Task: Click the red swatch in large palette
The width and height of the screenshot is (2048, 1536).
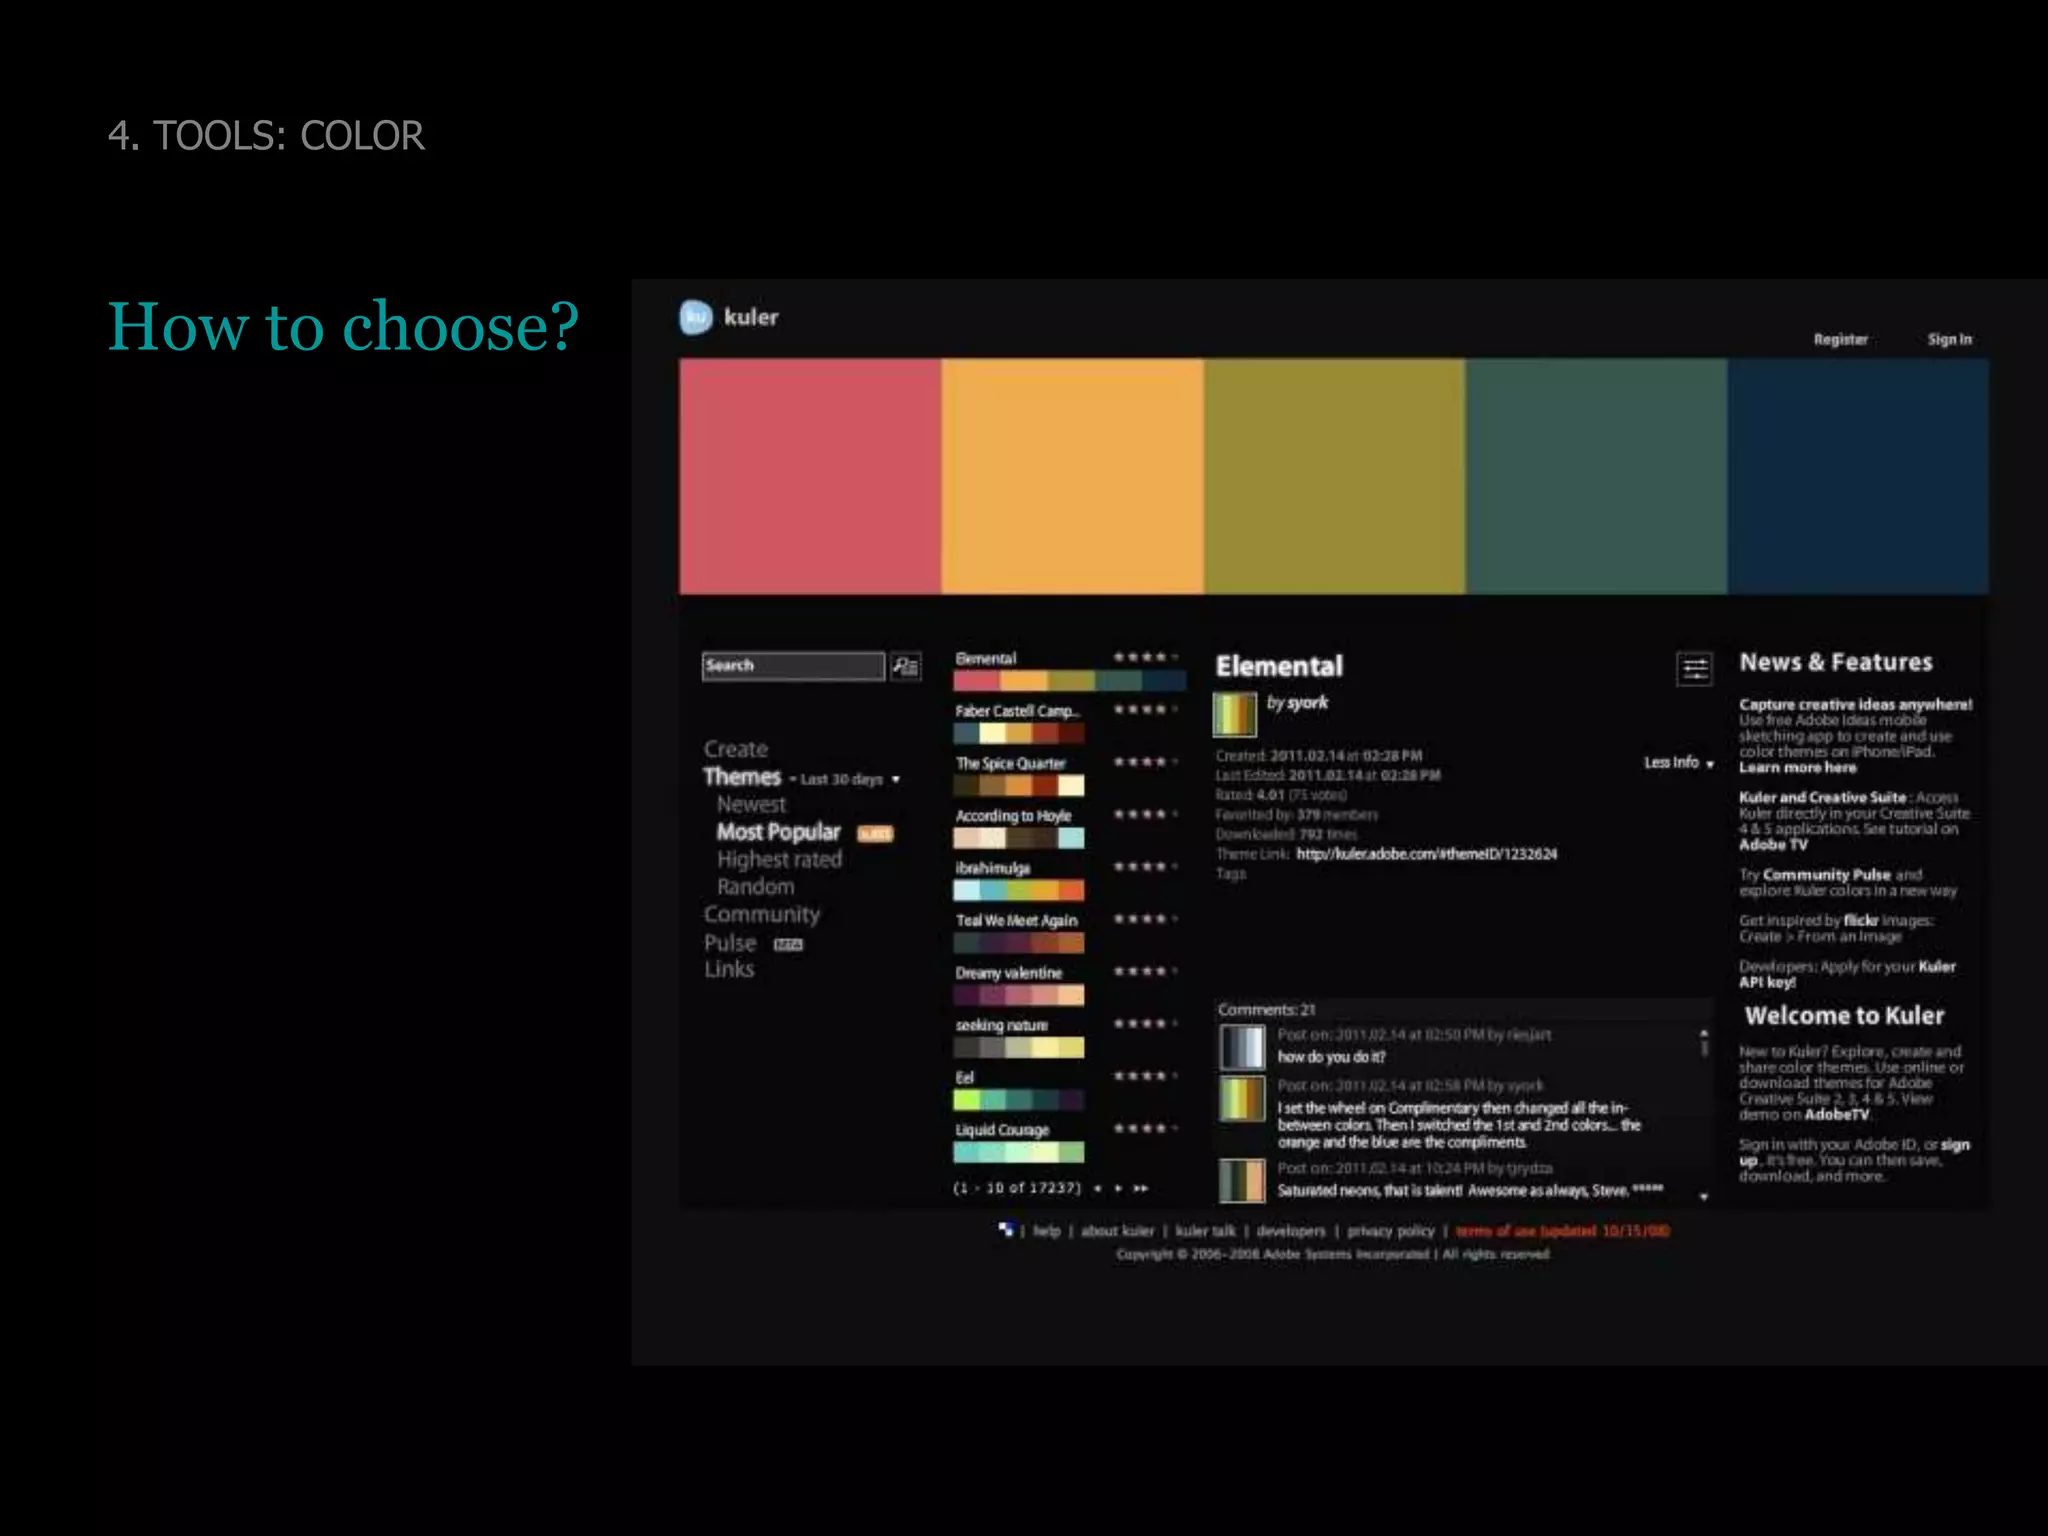Action: coord(810,476)
